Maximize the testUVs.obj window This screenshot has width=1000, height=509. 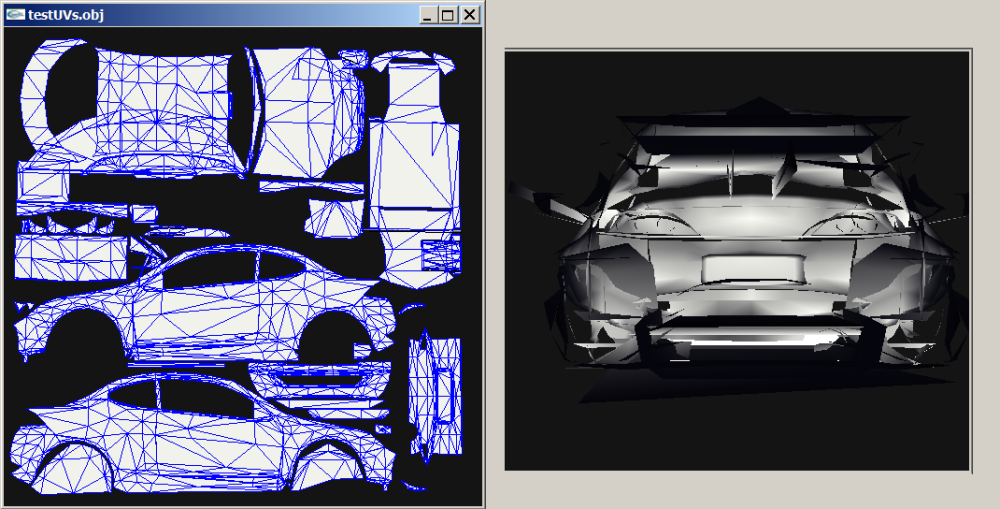point(448,15)
